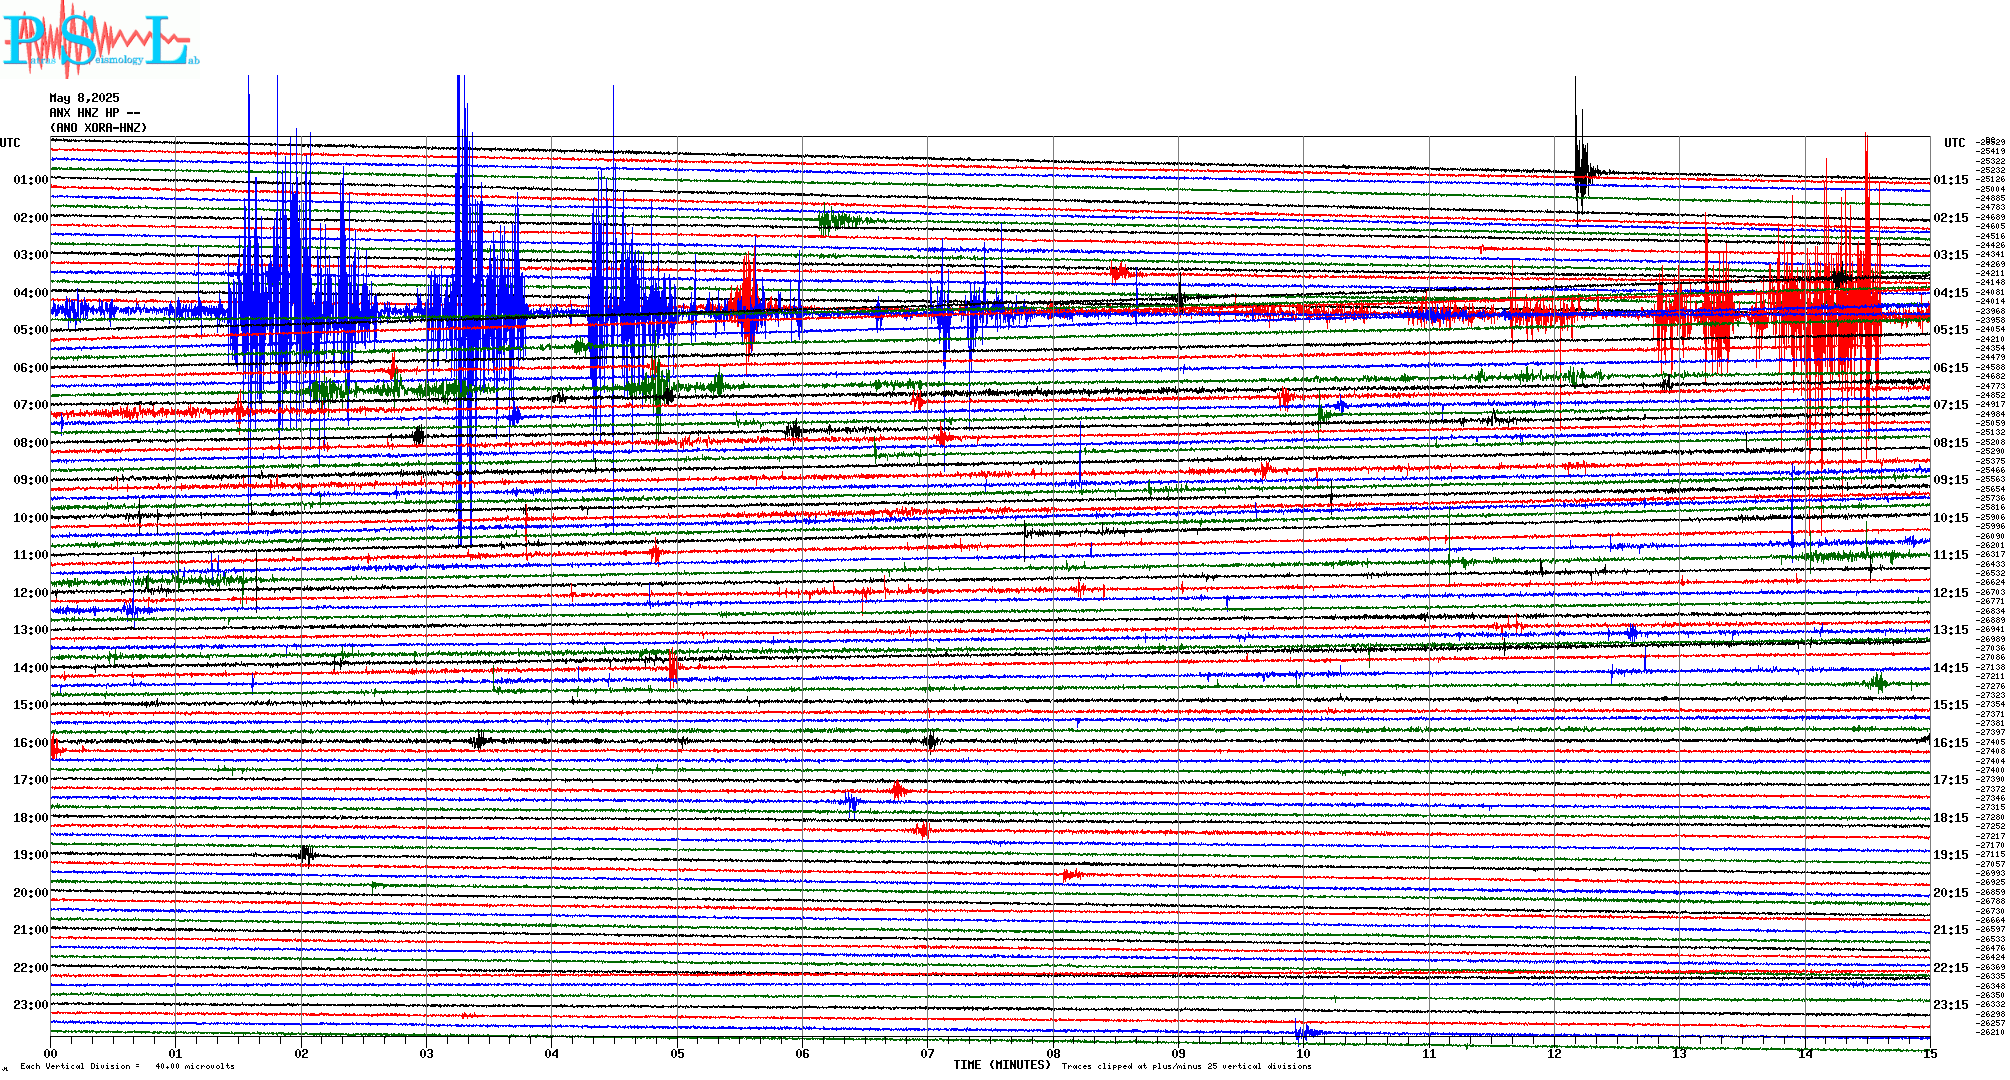Click the minute 13 axis tick label
Viewport: 2010px width, 1080px height.
[x=1680, y=1054]
